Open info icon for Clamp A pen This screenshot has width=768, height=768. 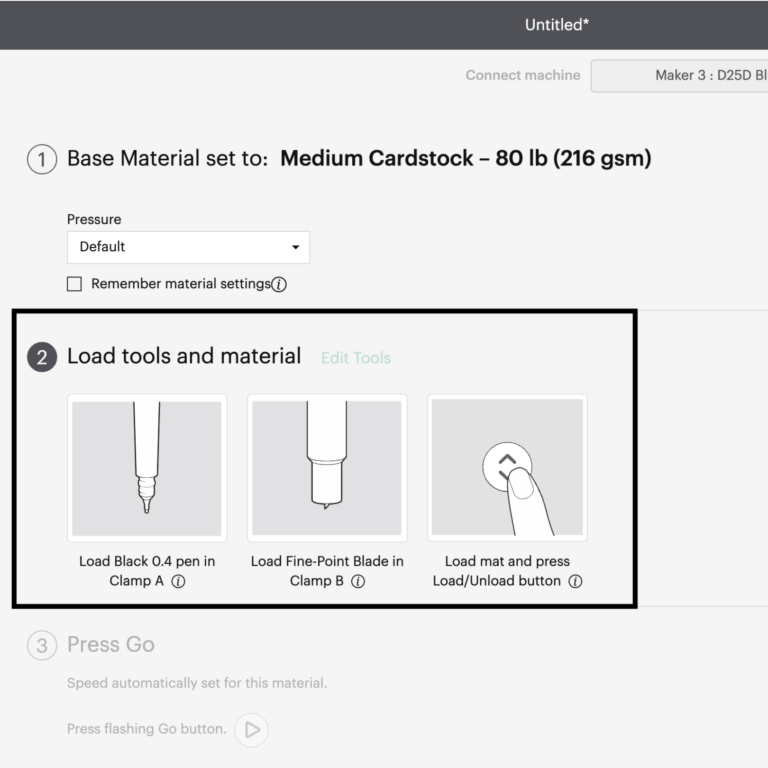click(x=178, y=581)
